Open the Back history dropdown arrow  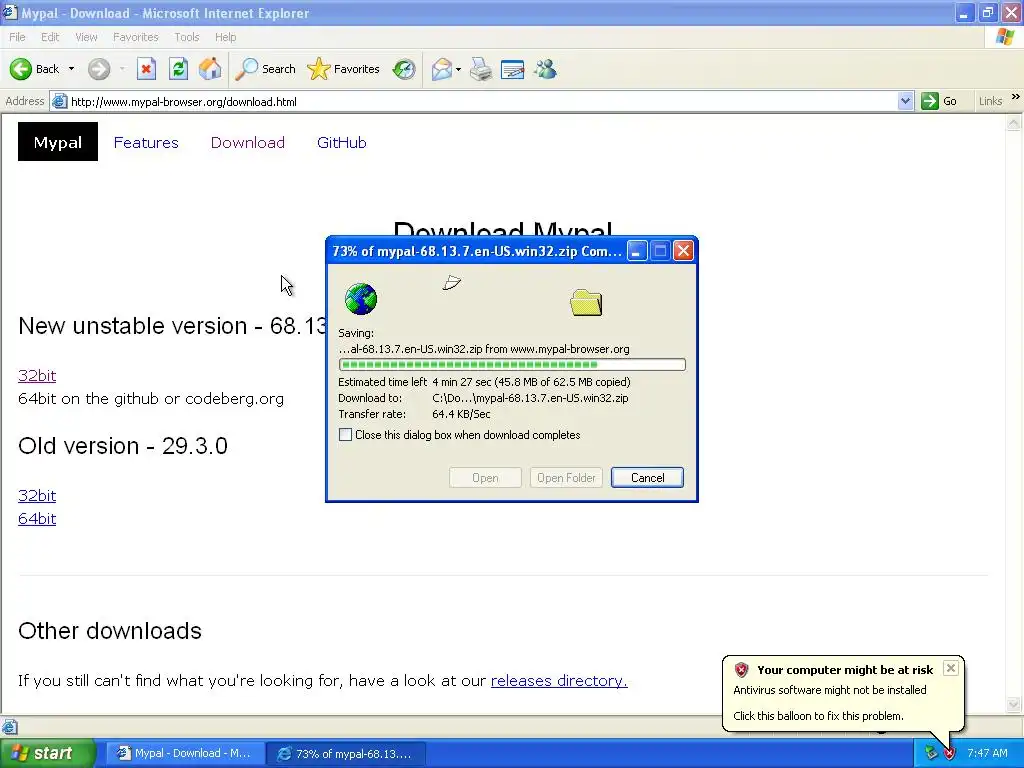(x=71, y=69)
